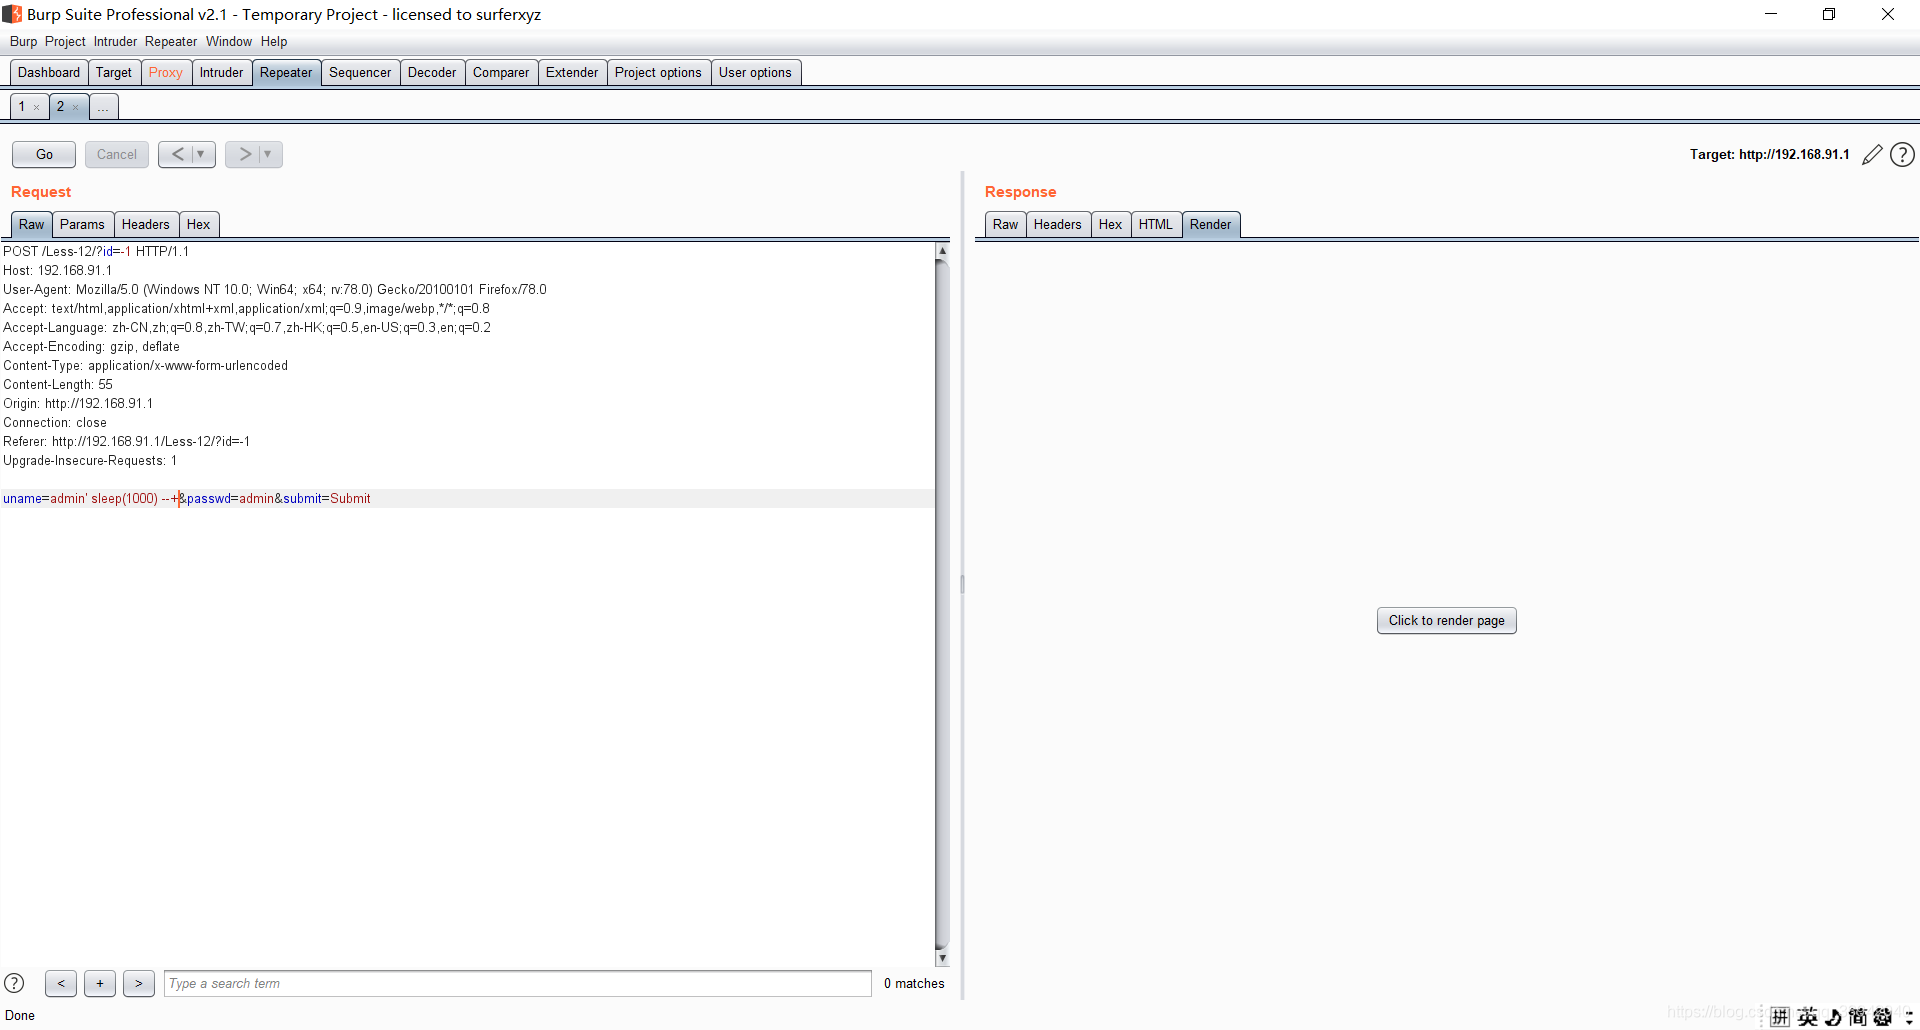Open the forward history dropdown arrow

[x=269, y=154]
